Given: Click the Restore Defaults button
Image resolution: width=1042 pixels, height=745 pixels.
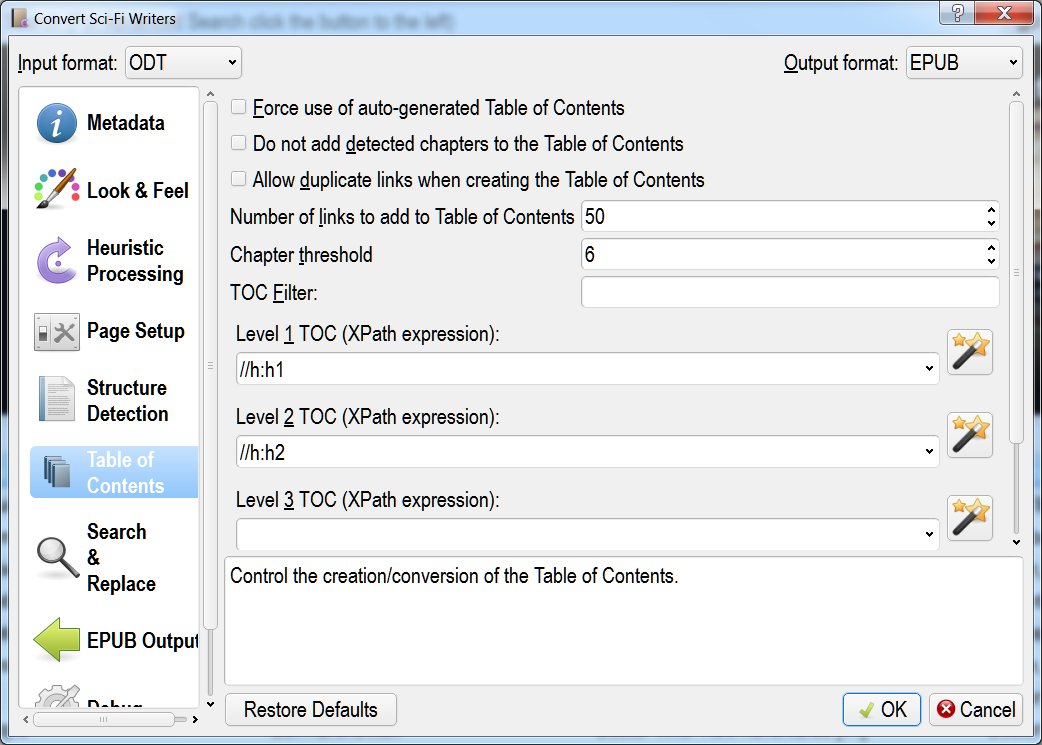Looking at the screenshot, I should pyautogui.click(x=311, y=710).
